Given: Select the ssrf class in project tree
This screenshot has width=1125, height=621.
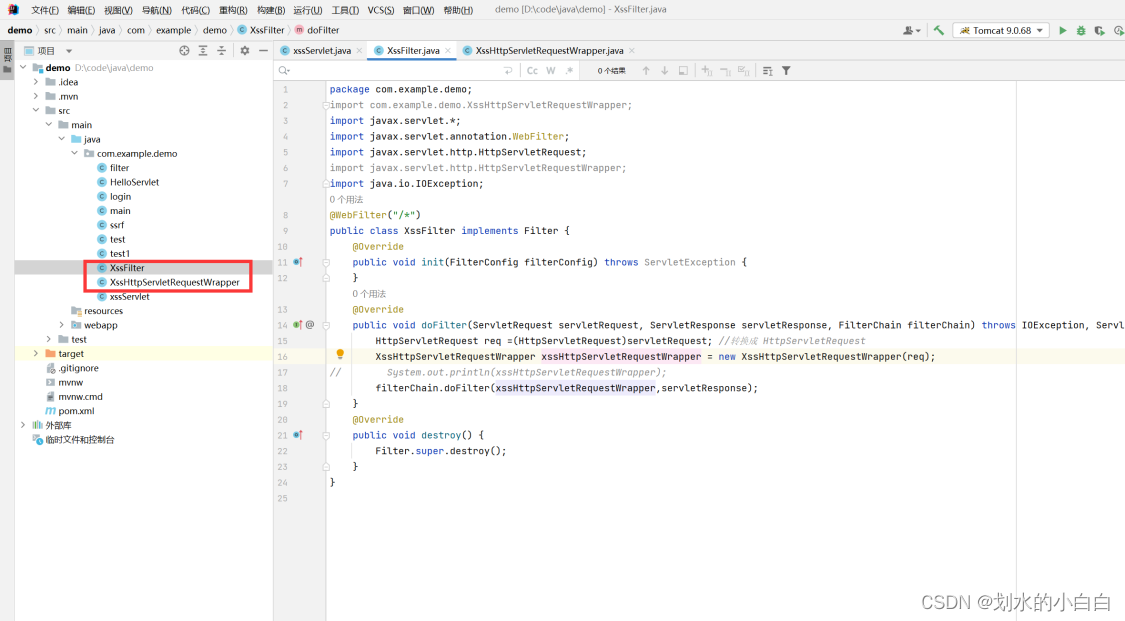Looking at the screenshot, I should [117, 225].
